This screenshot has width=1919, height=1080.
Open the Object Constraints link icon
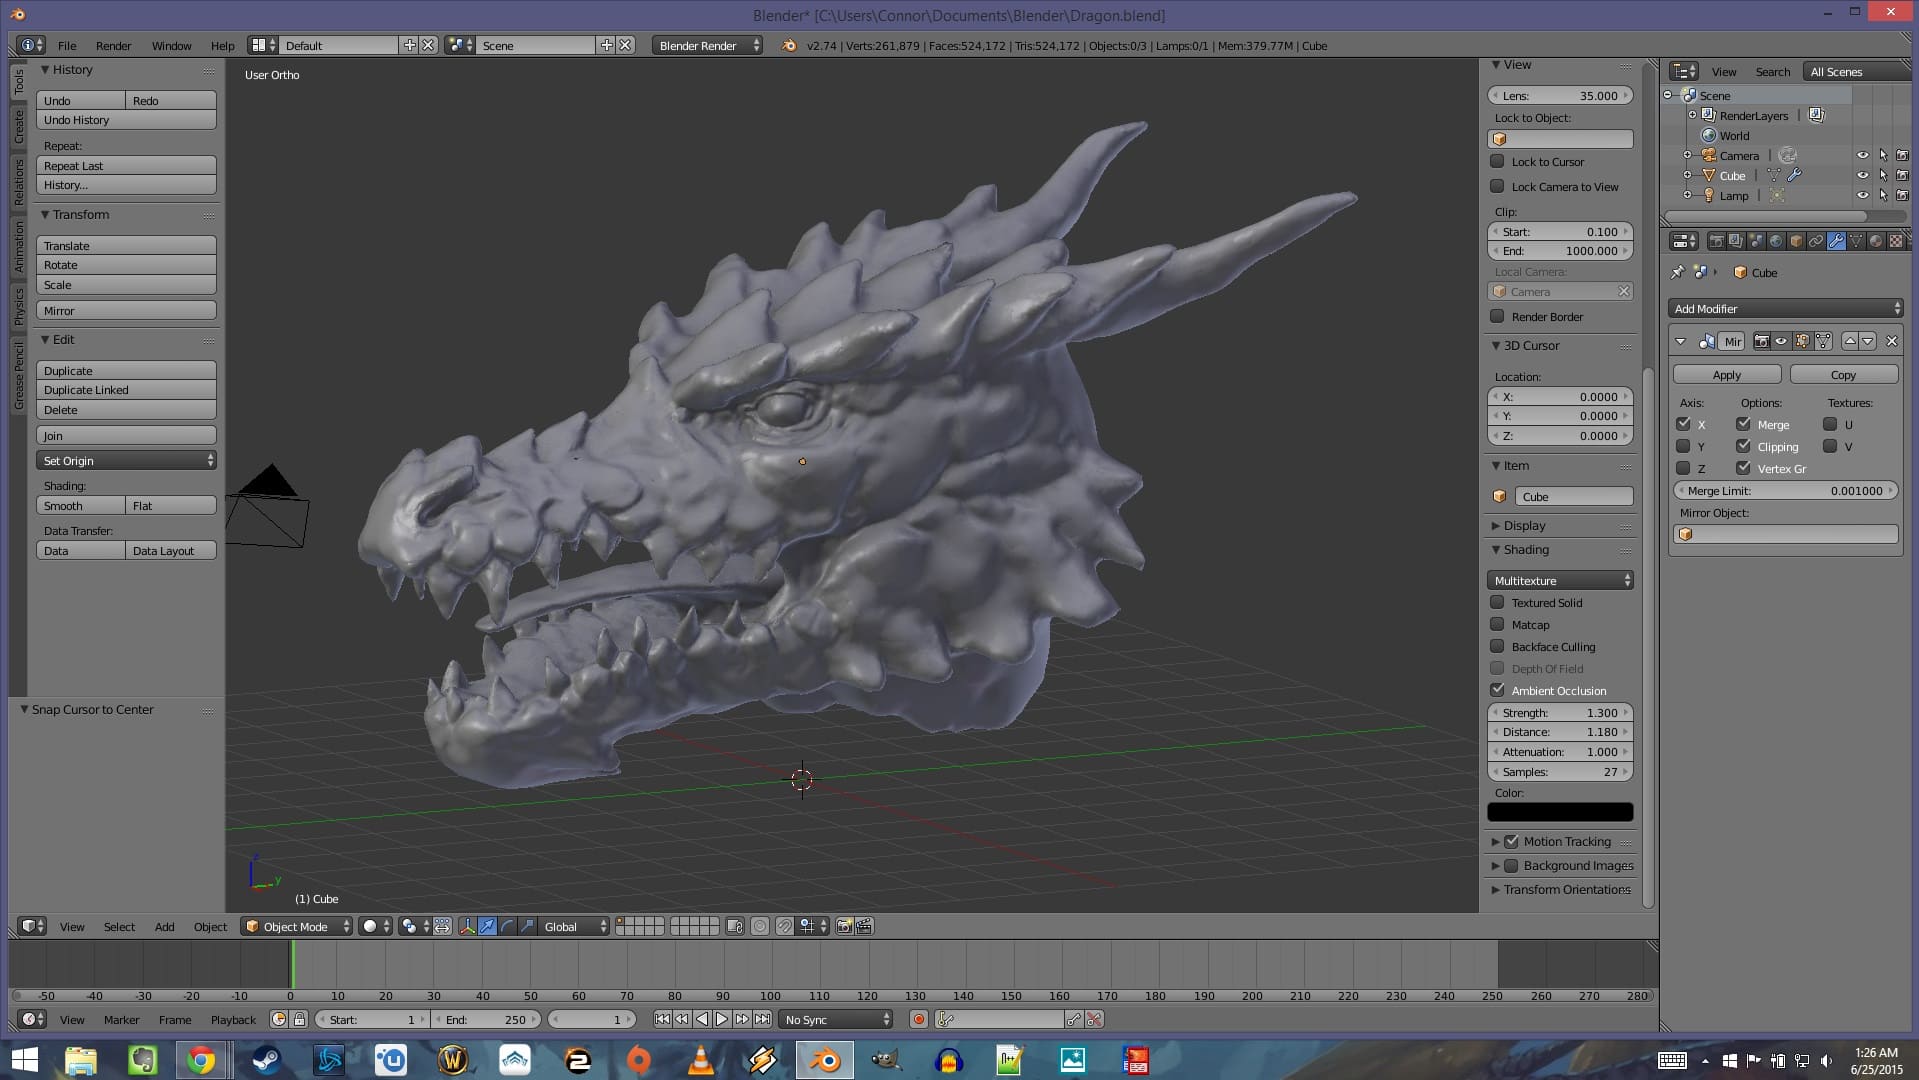(1816, 242)
